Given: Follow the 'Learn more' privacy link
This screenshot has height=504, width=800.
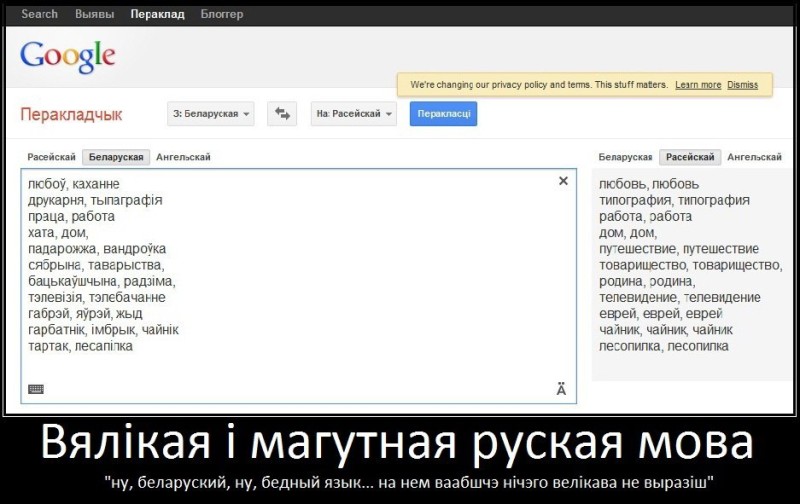Looking at the screenshot, I should pos(698,85).
